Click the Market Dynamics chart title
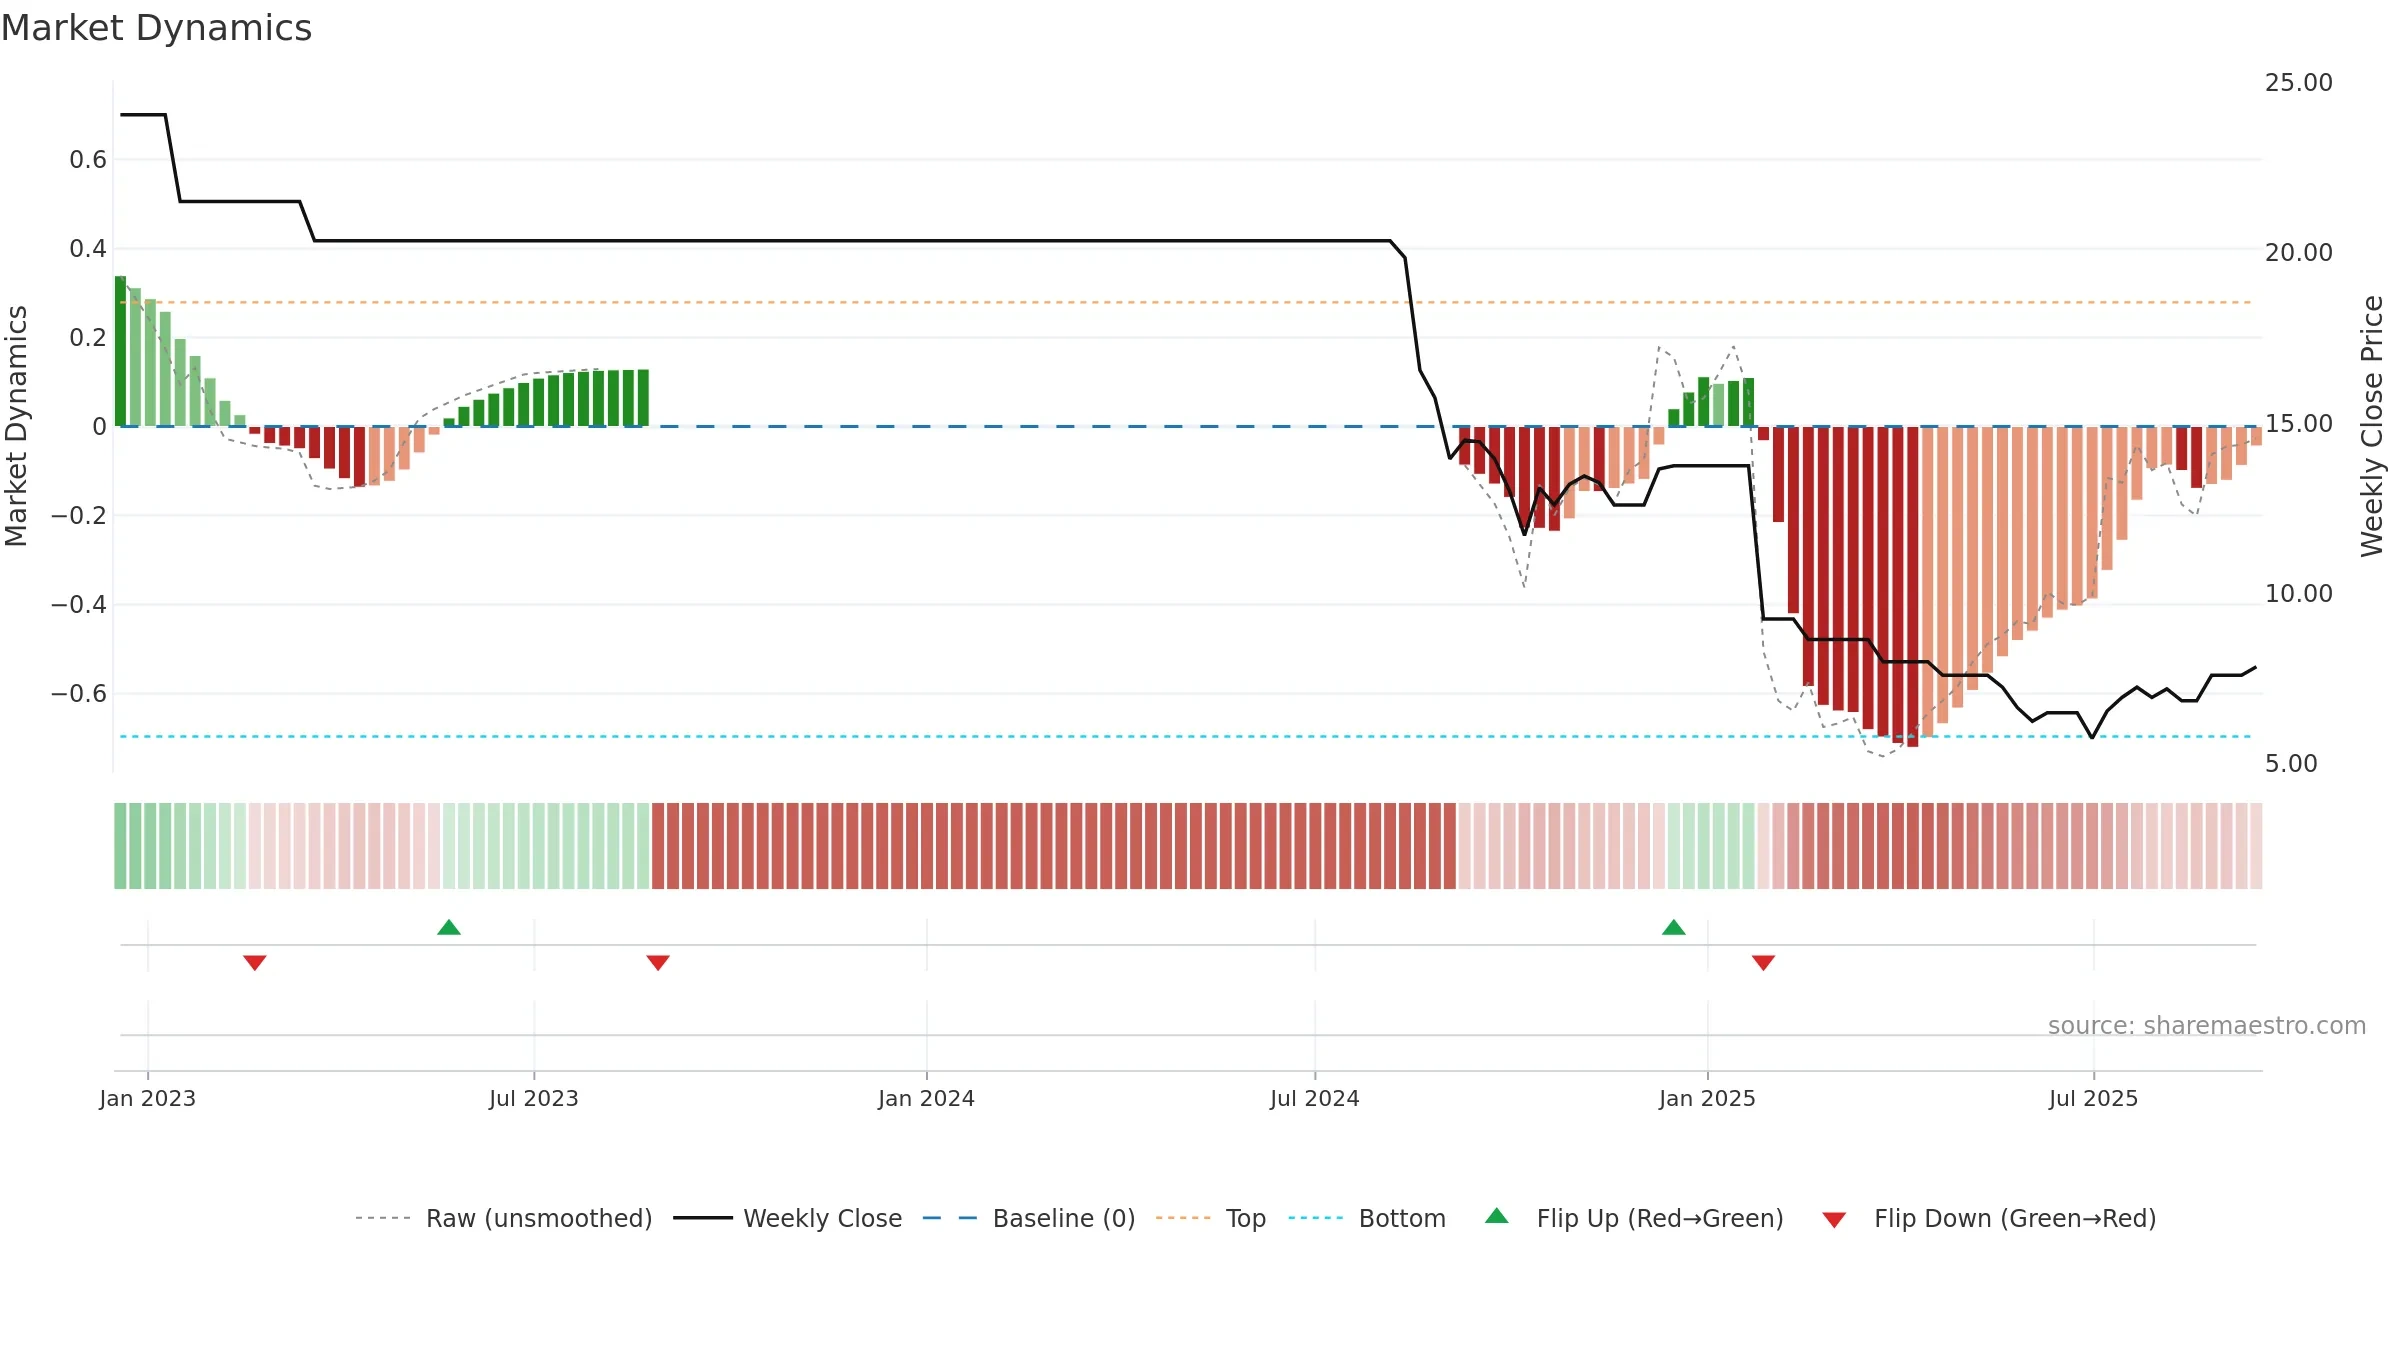 156,28
